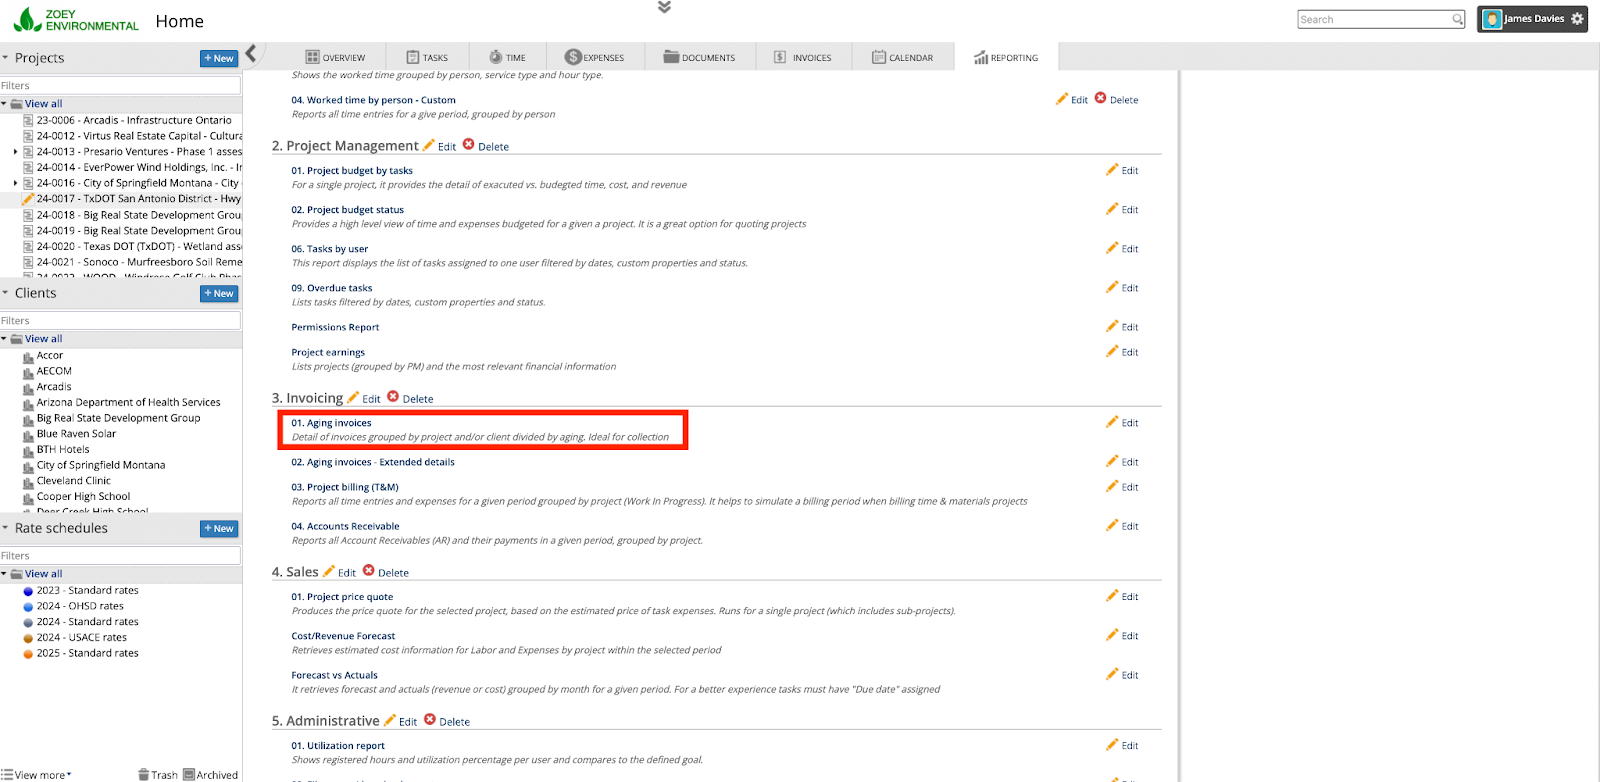Collapse the Projects panel section

pyautogui.click(x=5, y=58)
